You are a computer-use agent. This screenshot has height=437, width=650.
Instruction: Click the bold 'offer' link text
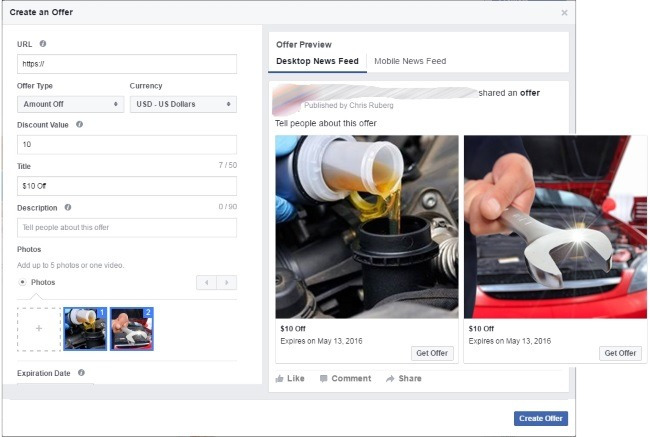coord(530,93)
